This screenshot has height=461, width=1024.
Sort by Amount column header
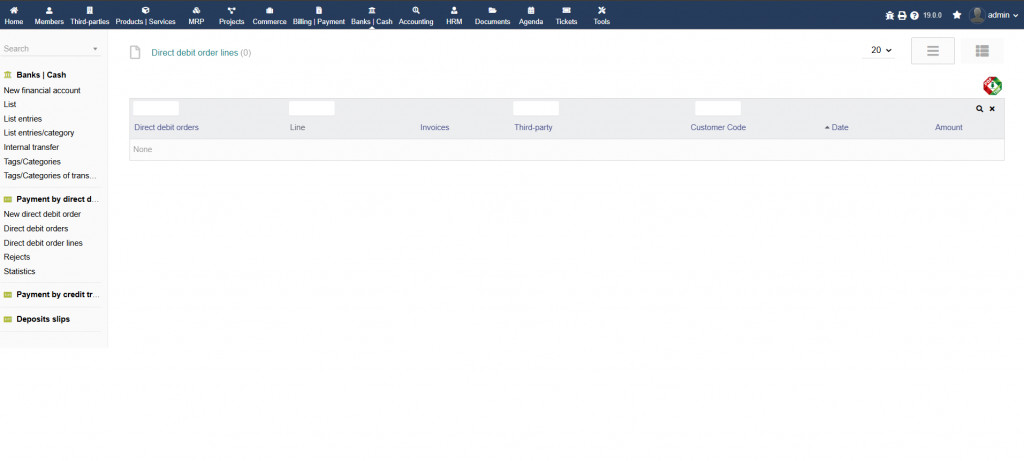coord(949,127)
